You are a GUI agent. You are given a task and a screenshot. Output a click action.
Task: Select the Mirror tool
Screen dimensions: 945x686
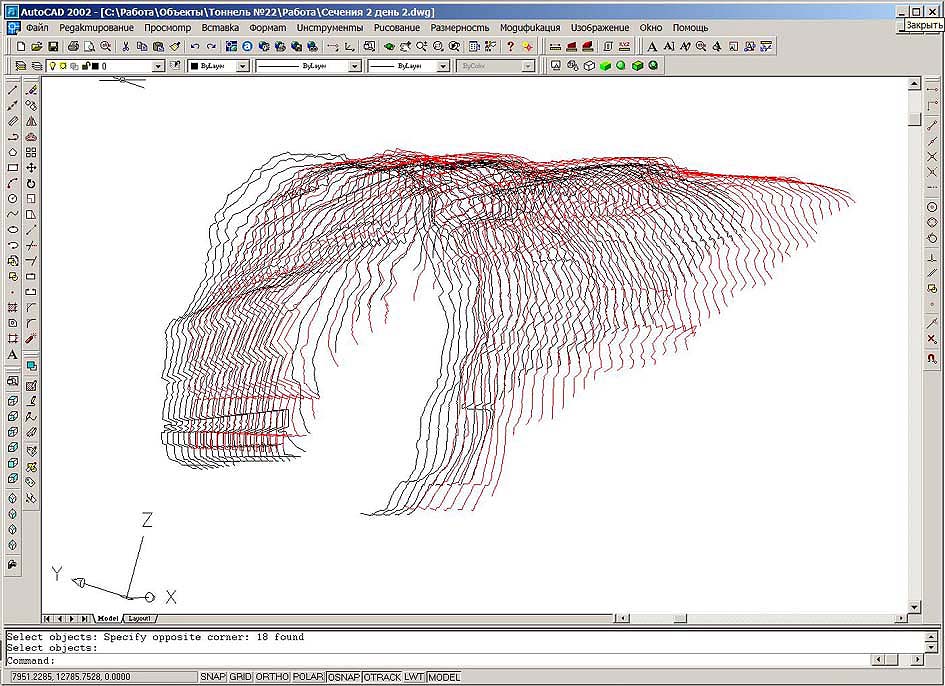(x=31, y=121)
